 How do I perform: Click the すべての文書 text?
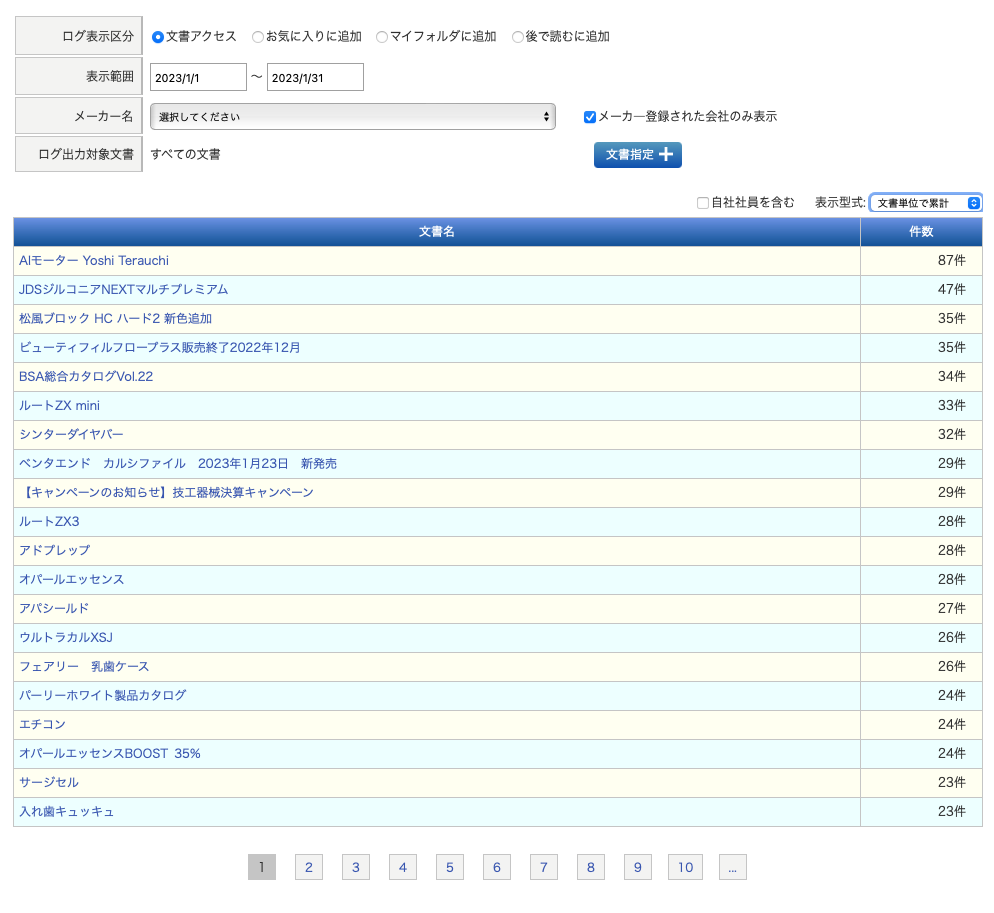[186, 155]
